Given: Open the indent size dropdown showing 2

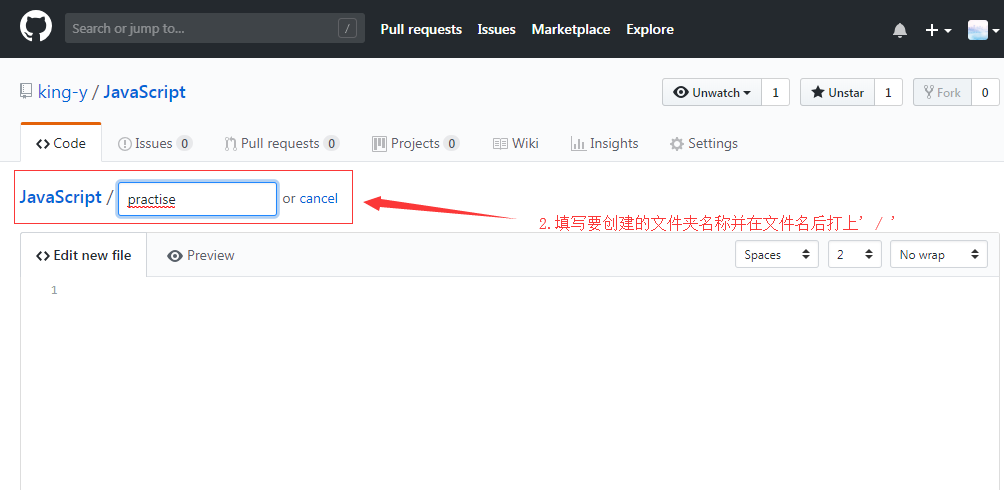Looking at the screenshot, I should (855, 254).
